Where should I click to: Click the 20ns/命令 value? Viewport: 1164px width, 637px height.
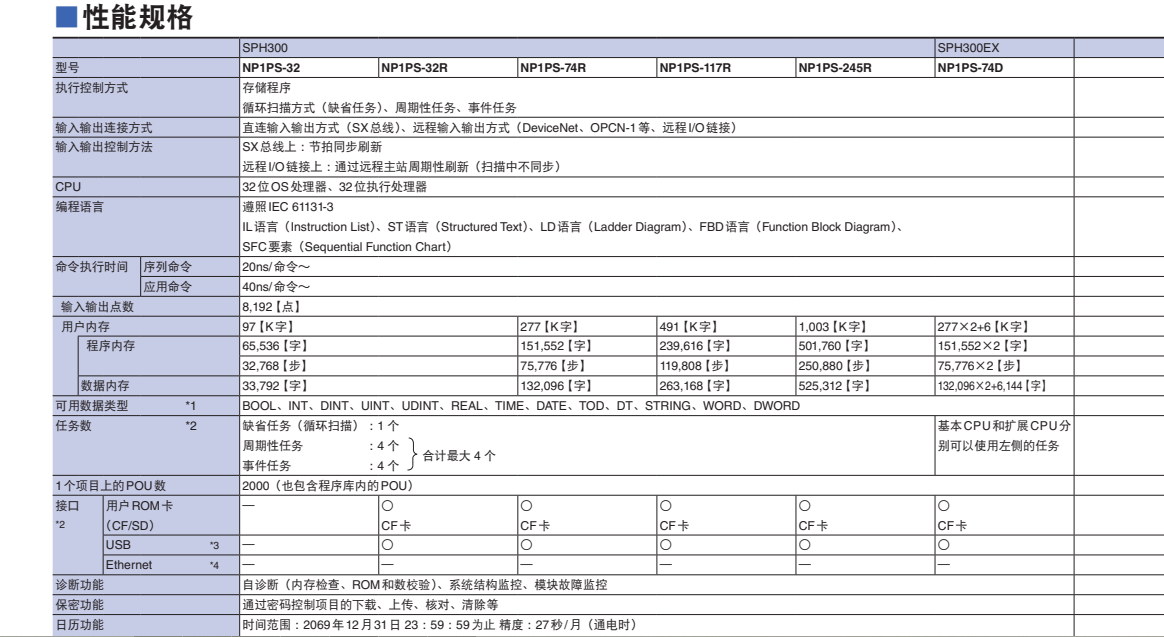click(276, 267)
